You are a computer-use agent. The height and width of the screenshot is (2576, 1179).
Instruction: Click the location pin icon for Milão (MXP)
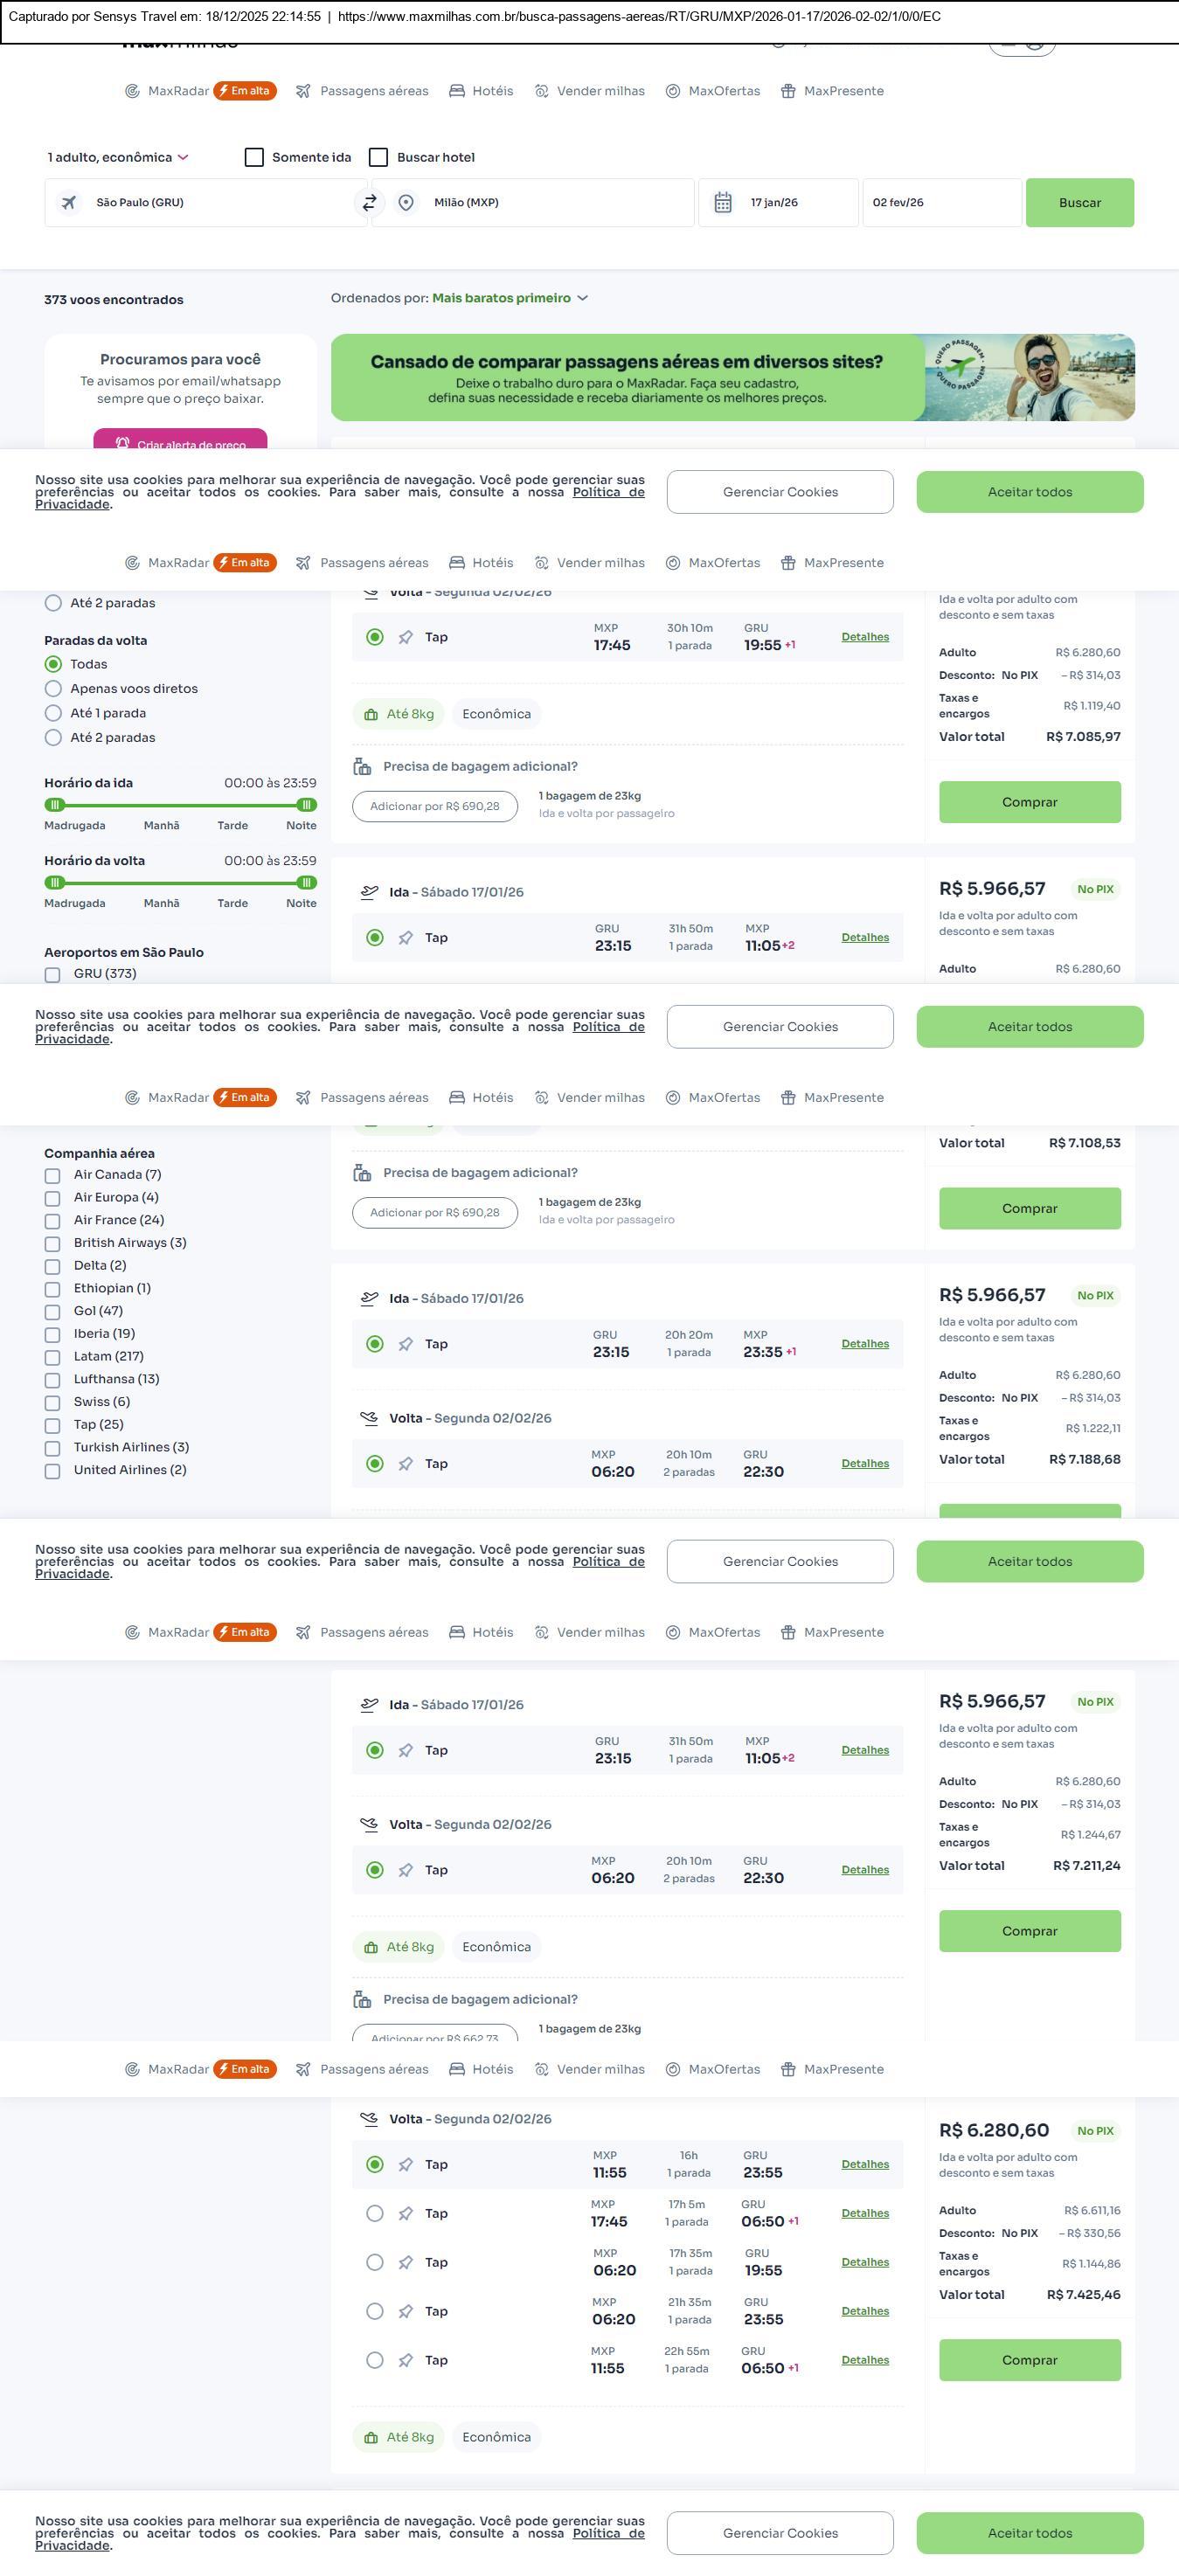coord(406,203)
